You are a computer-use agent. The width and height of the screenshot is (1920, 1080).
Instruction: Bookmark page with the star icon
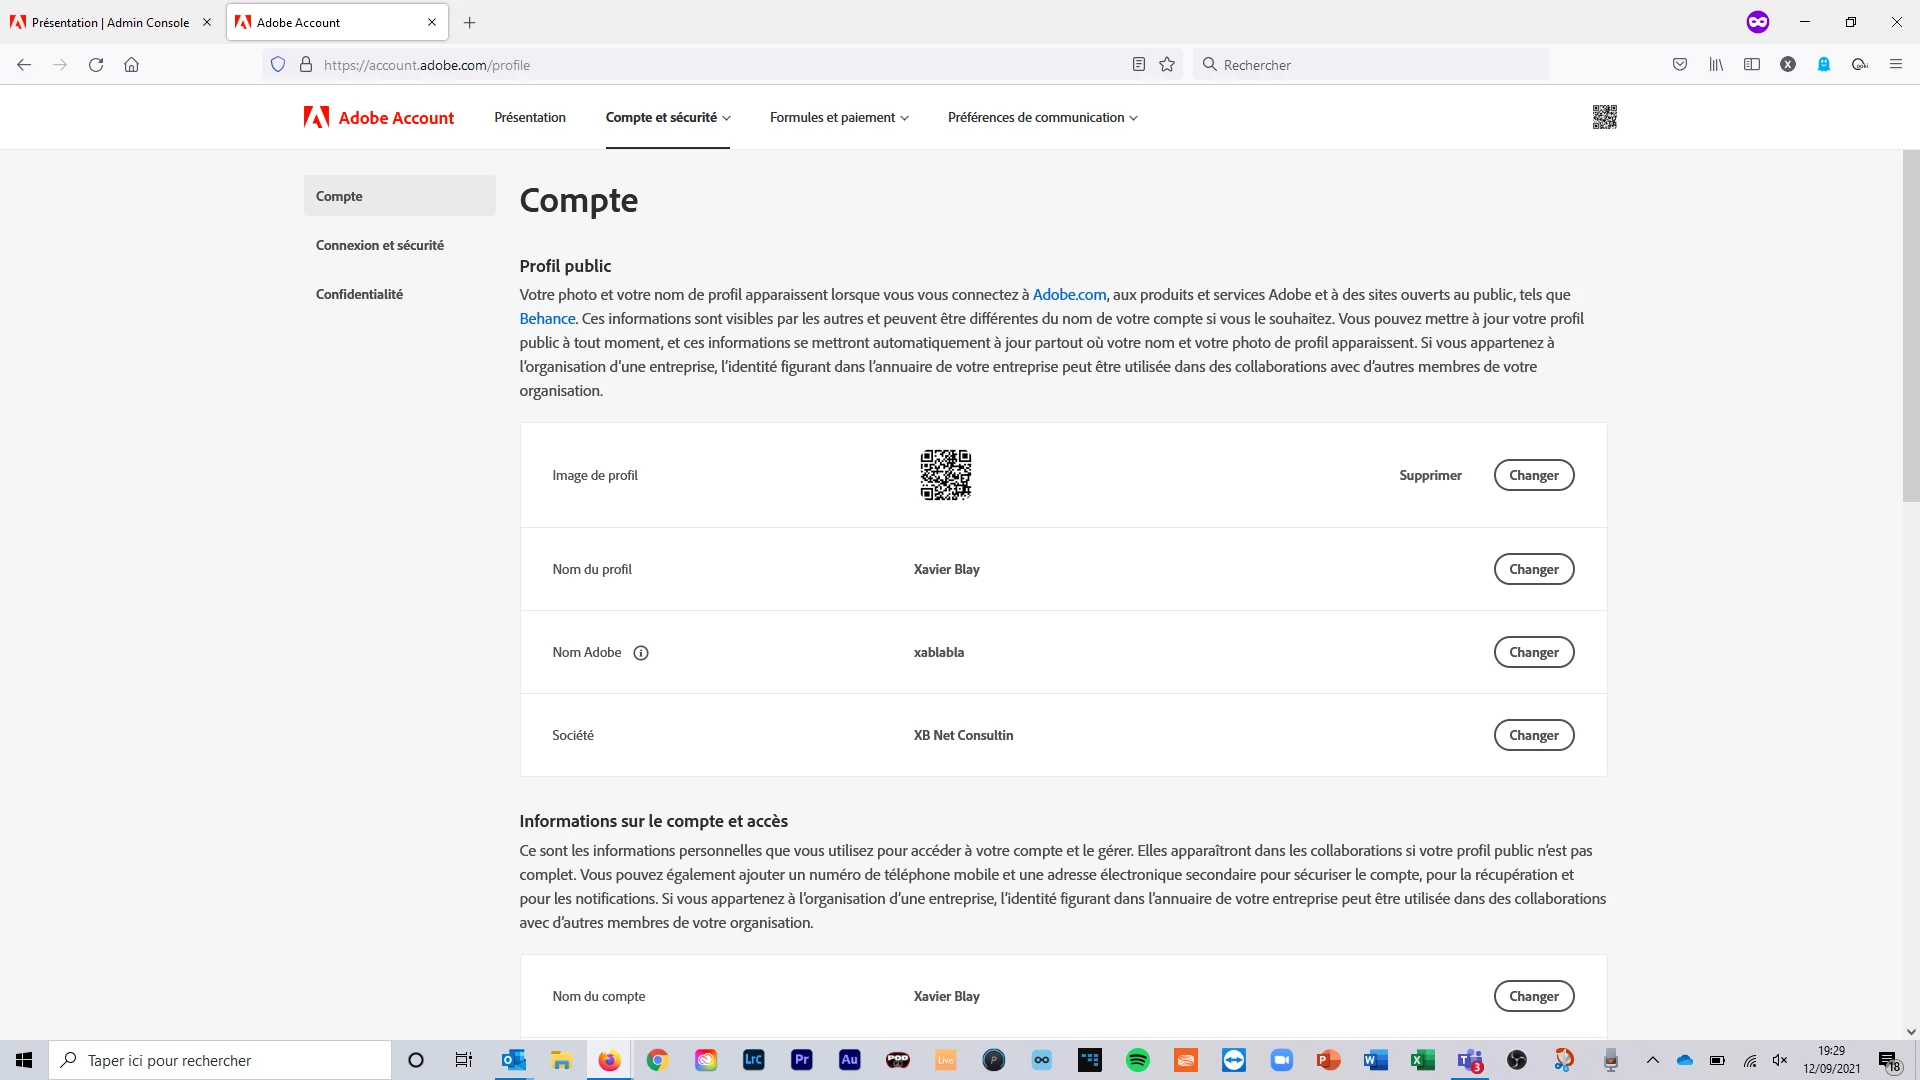point(1167,65)
